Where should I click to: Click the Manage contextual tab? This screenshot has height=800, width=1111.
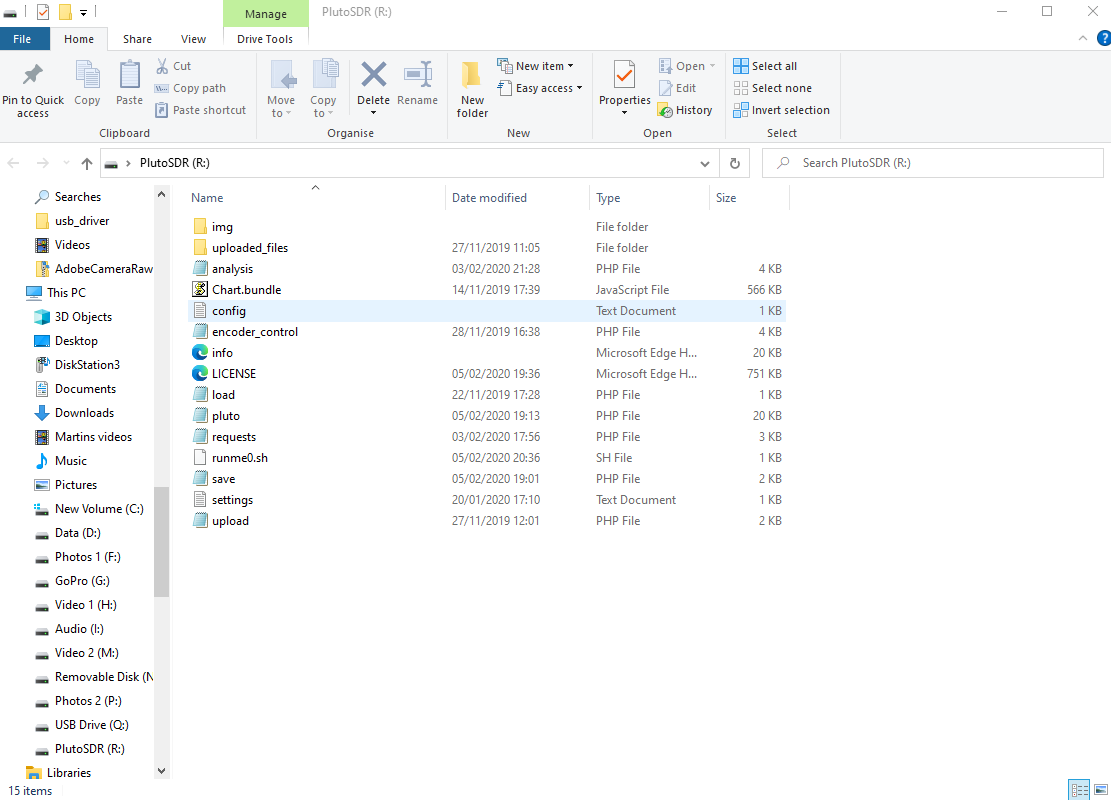point(266,13)
